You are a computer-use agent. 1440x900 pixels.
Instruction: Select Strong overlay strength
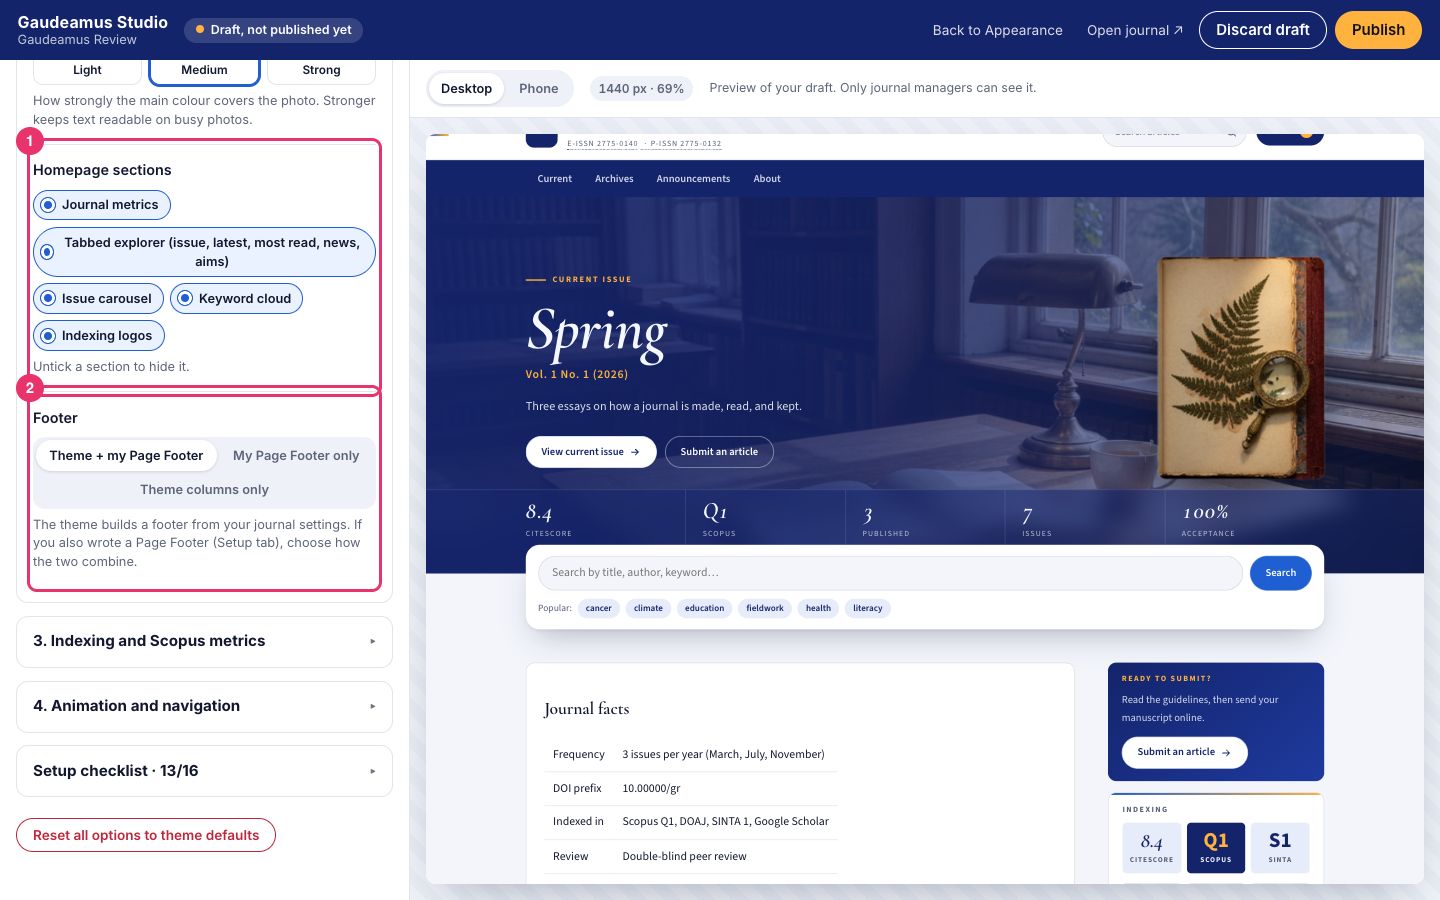point(321,70)
